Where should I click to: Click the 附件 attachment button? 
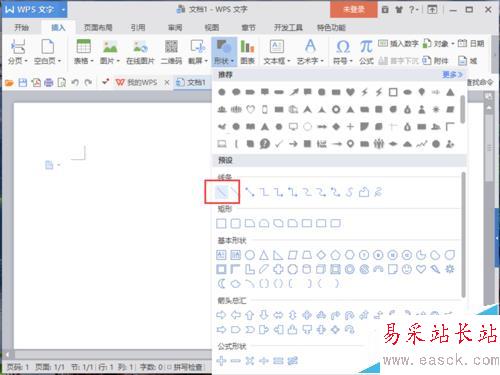[x=435, y=61]
